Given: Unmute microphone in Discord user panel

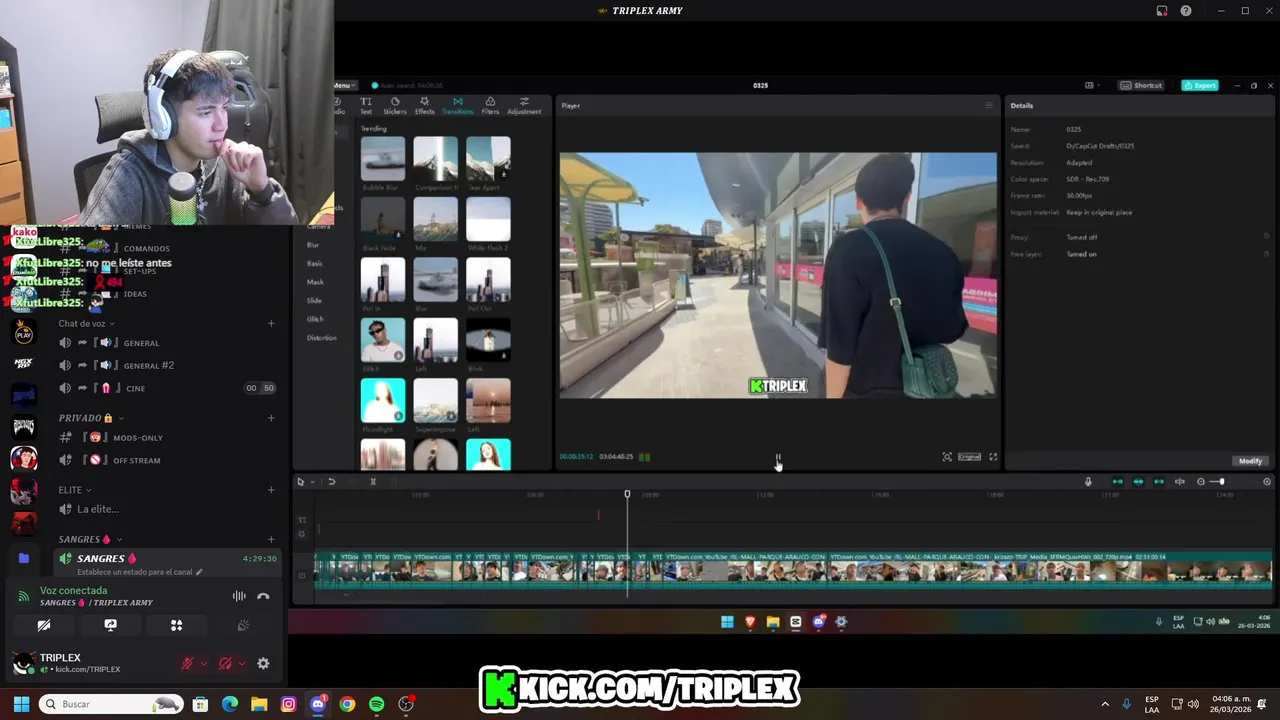Looking at the screenshot, I should click(187, 663).
